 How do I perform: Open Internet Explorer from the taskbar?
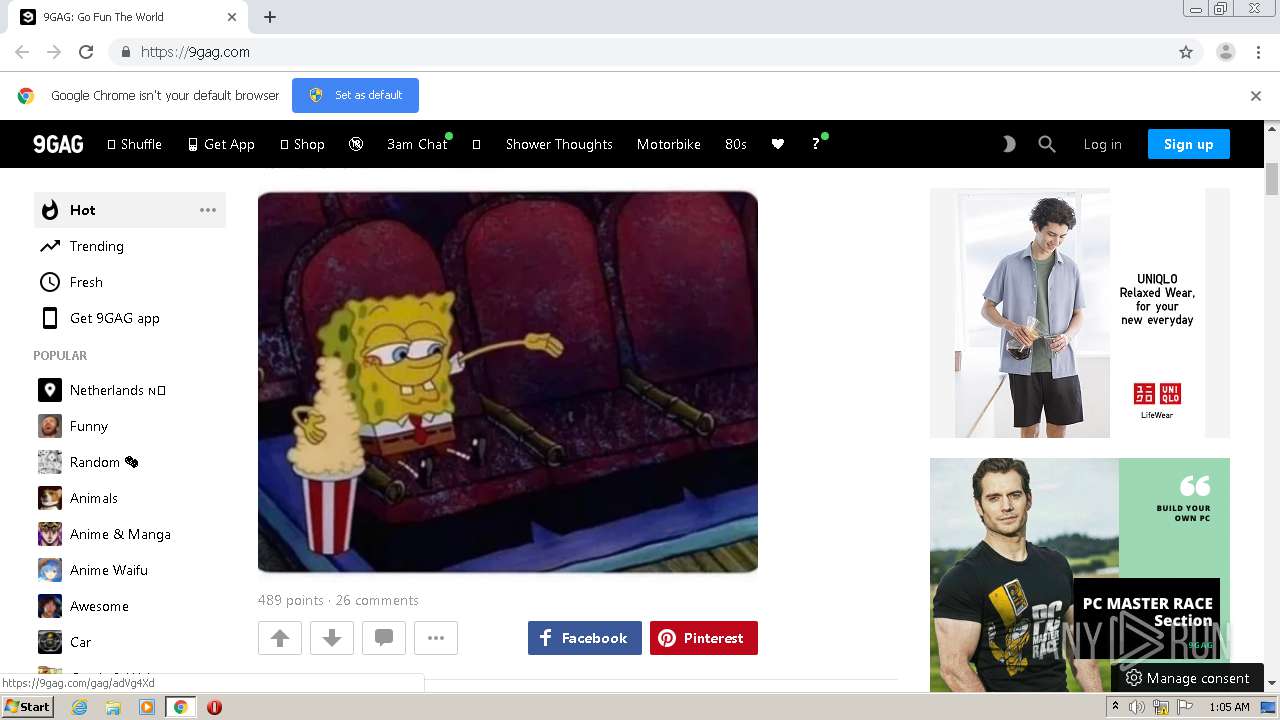(79, 707)
